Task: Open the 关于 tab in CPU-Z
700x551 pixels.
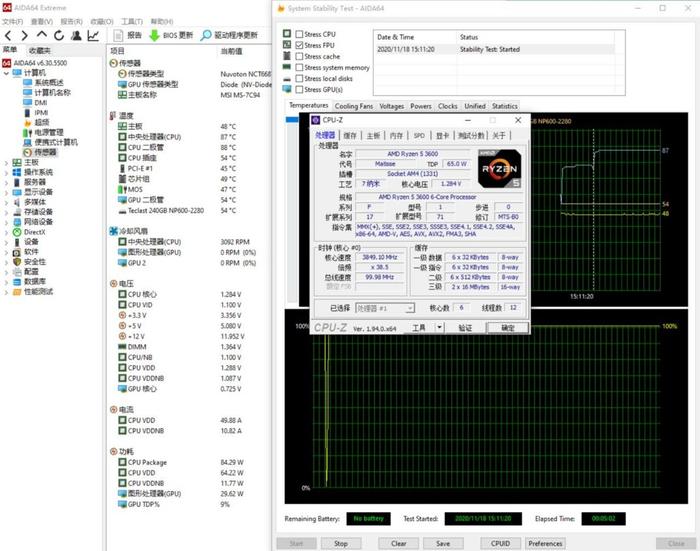Action: [x=499, y=135]
